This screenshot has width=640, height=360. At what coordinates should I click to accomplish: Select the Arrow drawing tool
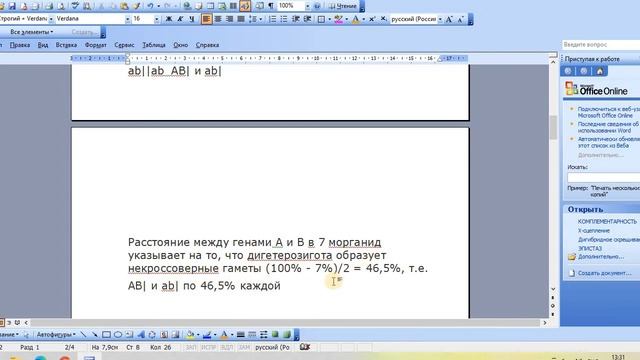click(x=95, y=335)
